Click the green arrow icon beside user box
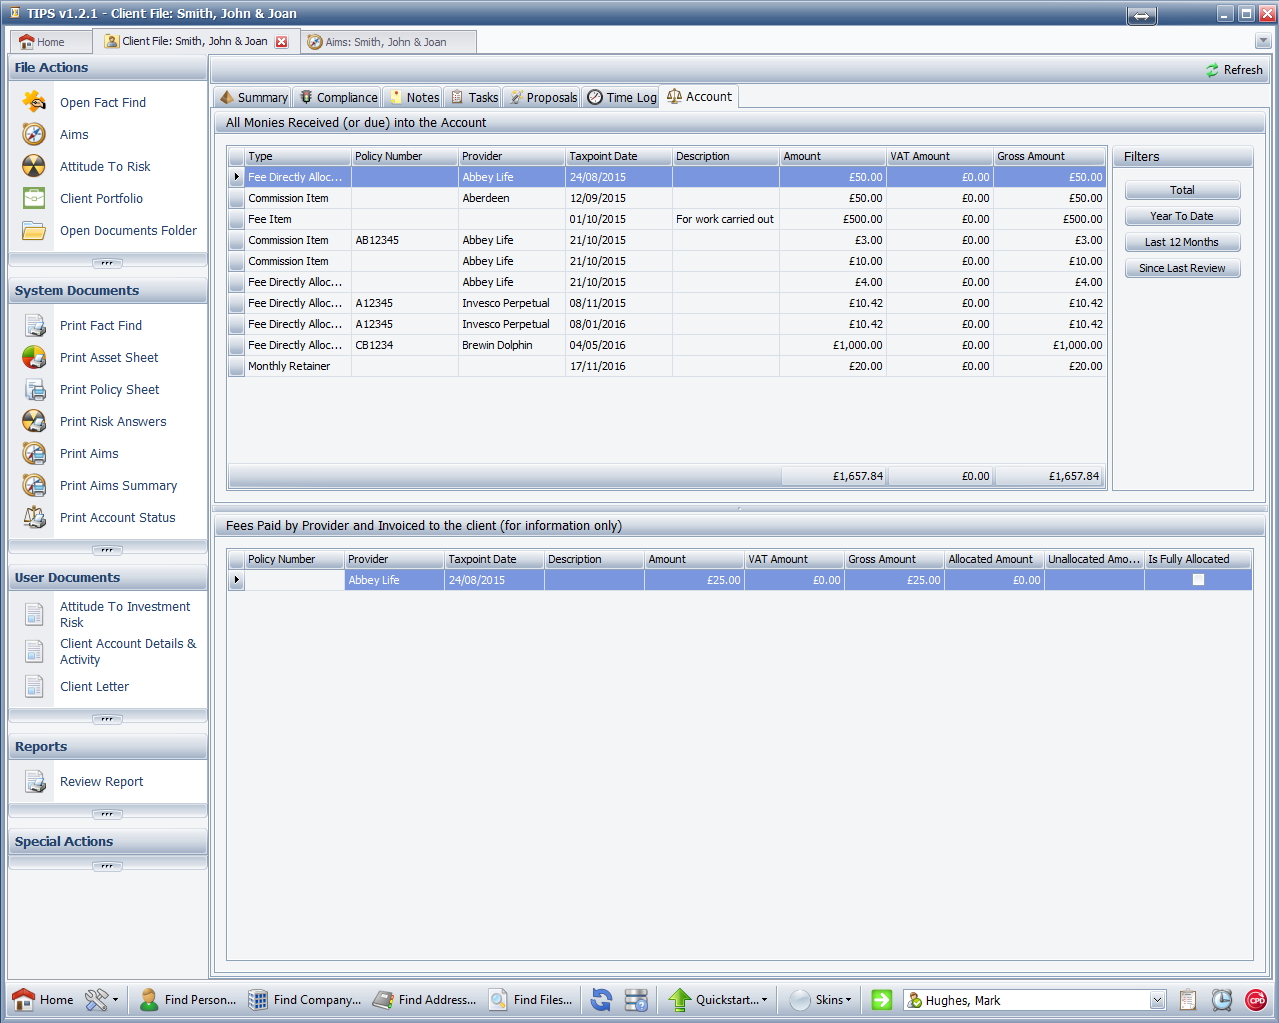 pyautogui.click(x=881, y=1000)
